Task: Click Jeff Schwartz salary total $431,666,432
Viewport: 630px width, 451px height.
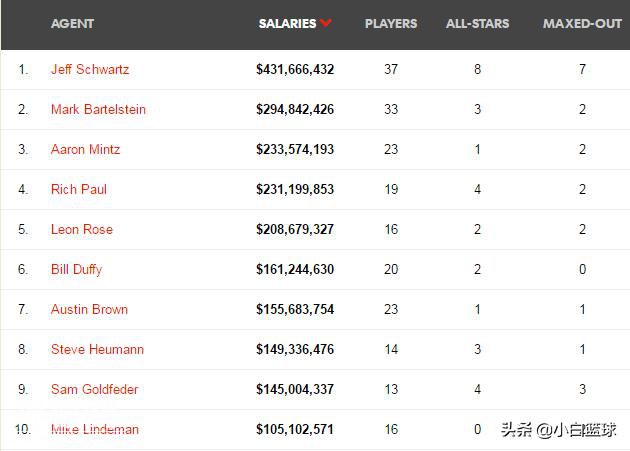Action: [x=295, y=70]
